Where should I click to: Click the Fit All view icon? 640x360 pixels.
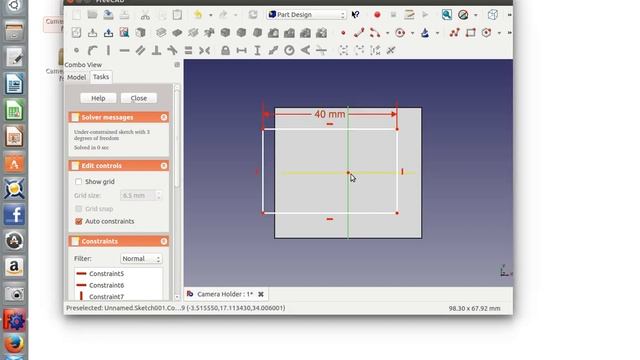coord(447,15)
